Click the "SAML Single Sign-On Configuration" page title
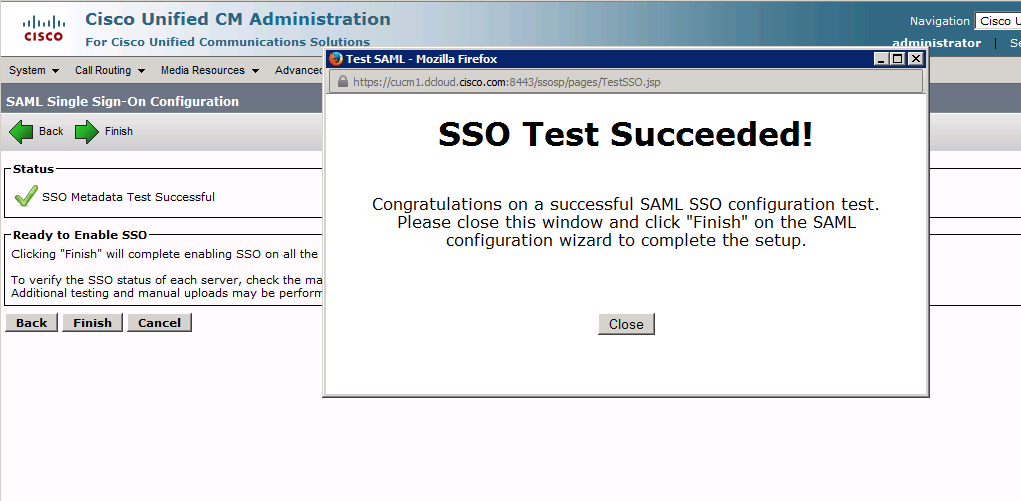The height and width of the screenshot is (501, 1021). click(x=122, y=102)
